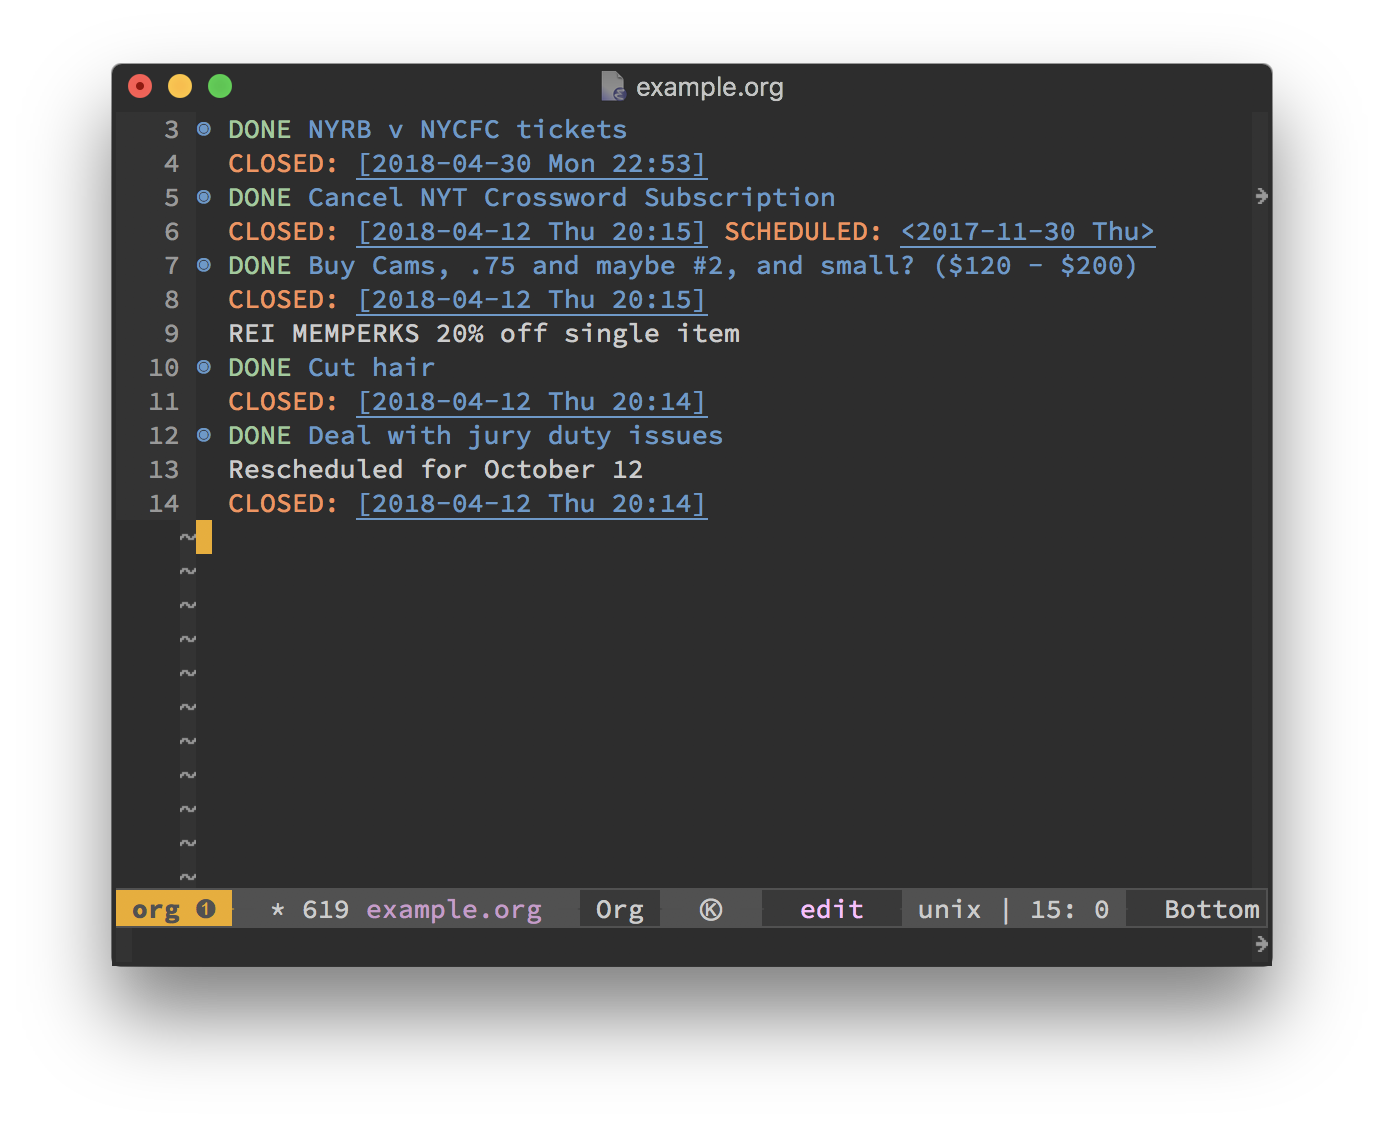Click the DONE keyword on NYRB tickets line

point(260,130)
